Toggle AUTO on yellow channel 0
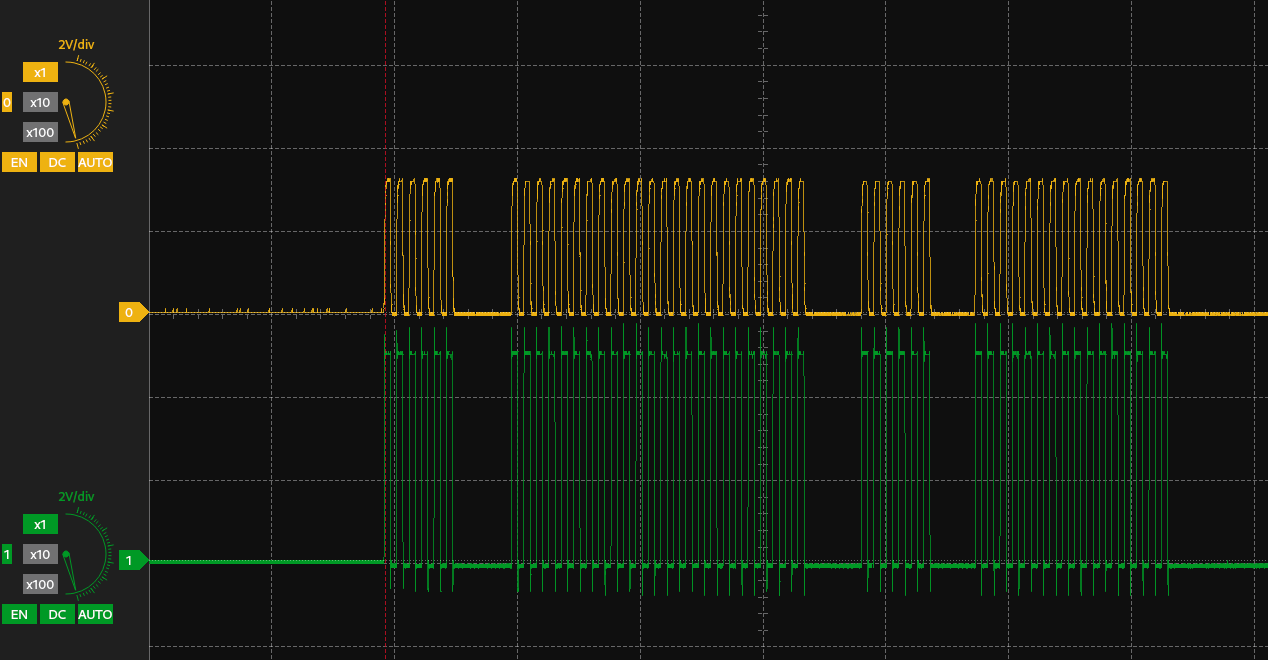The height and width of the screenshot is (660, 1268). 96,162
